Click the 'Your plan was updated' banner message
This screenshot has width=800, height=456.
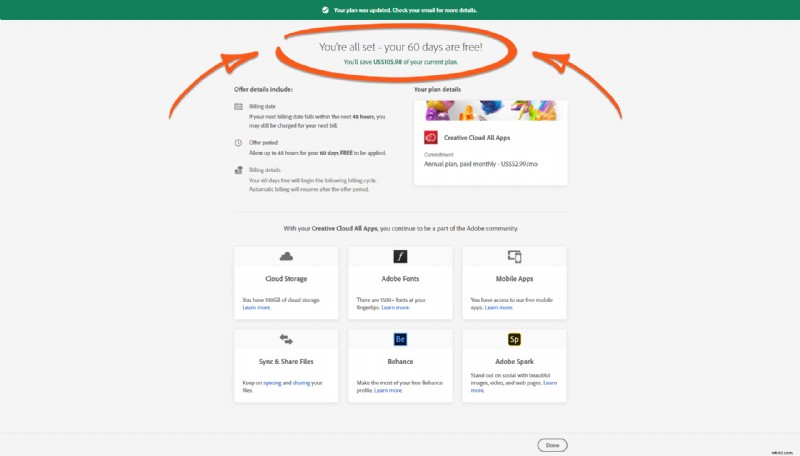(x=405, y=10)
